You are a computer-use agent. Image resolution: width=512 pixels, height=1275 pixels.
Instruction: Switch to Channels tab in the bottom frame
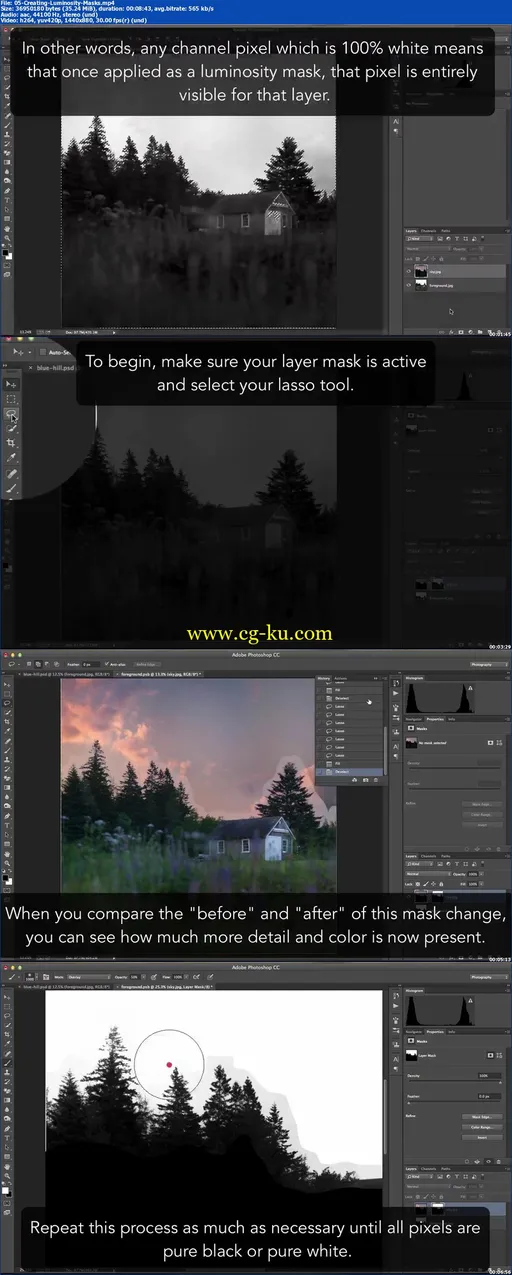(x=428, y=1169)
